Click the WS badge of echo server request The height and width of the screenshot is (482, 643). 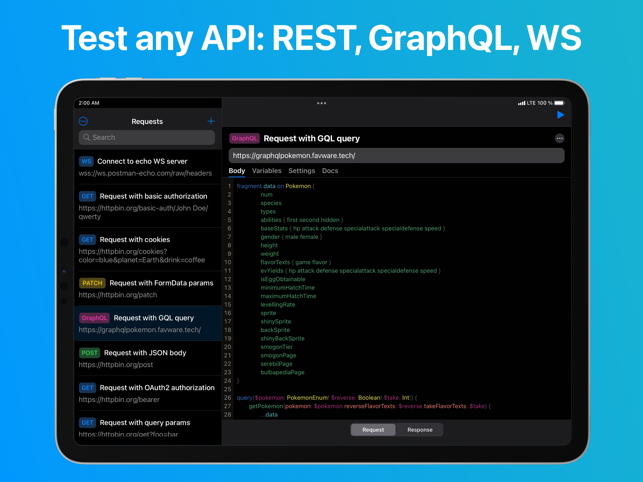click(x=86, y=161)
